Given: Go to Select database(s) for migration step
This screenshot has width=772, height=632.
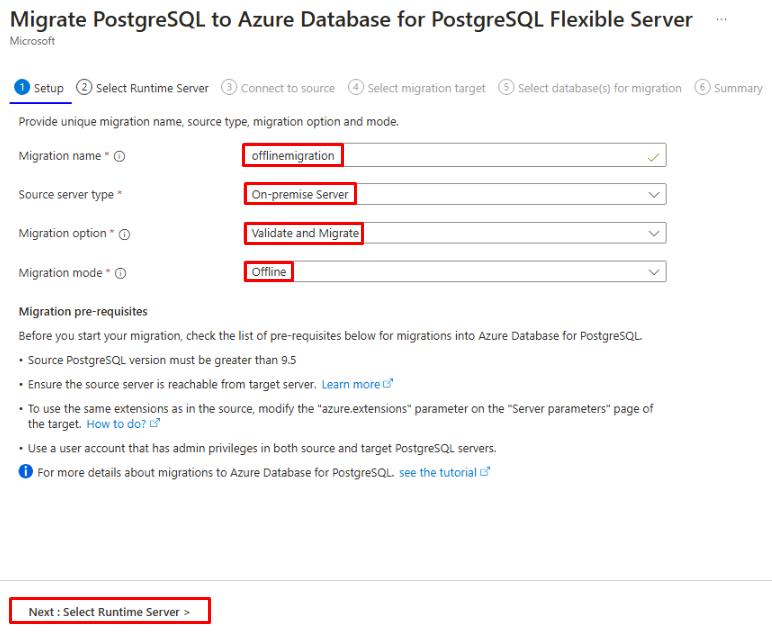Looking at the screenshot, I should click(x=590, y=89).
